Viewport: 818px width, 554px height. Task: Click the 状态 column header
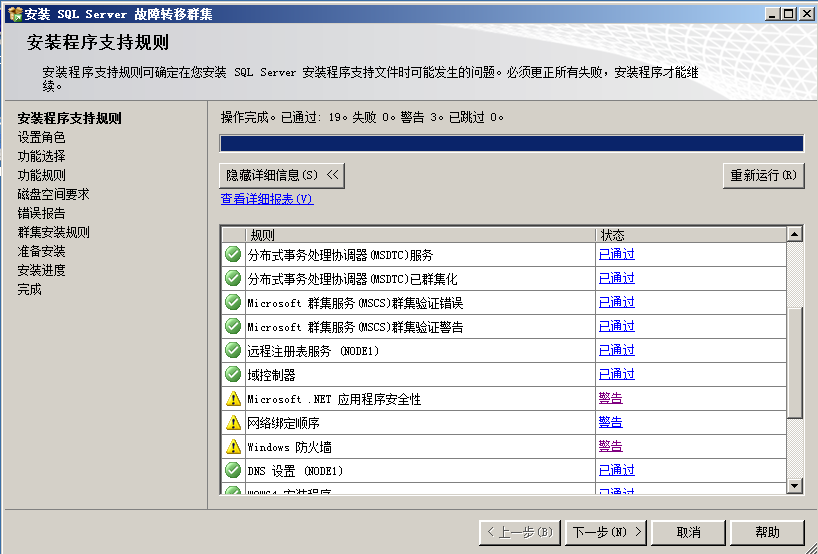[x=691, y=235]
